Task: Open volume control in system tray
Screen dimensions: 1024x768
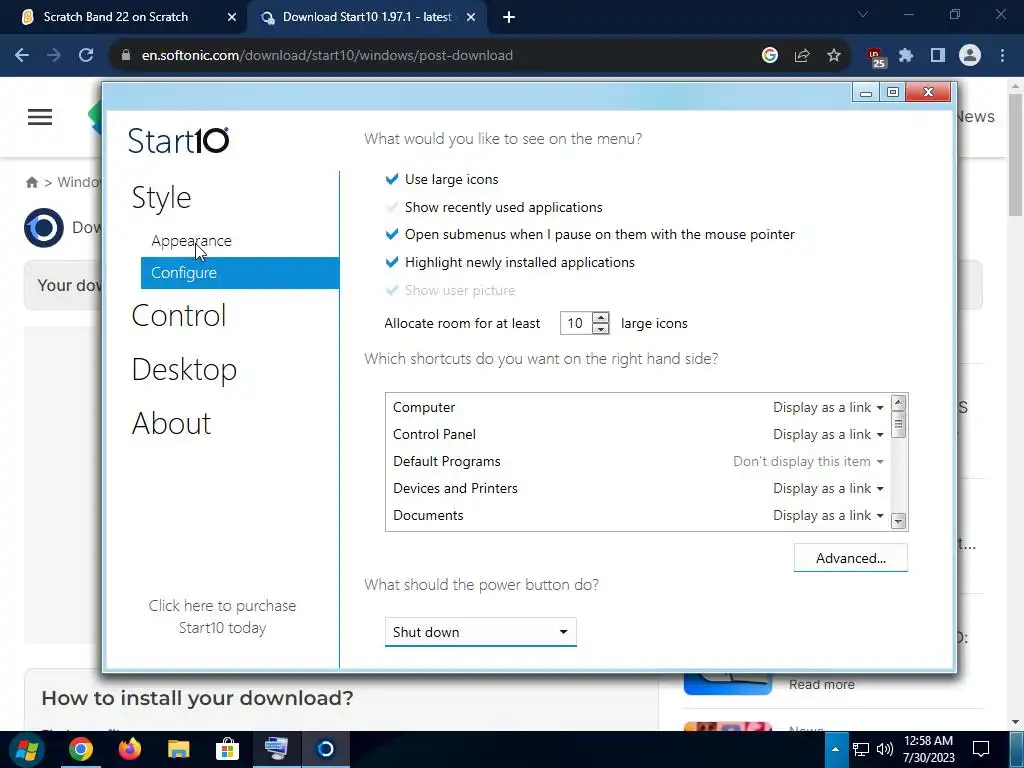Action: tap(885, 749)
